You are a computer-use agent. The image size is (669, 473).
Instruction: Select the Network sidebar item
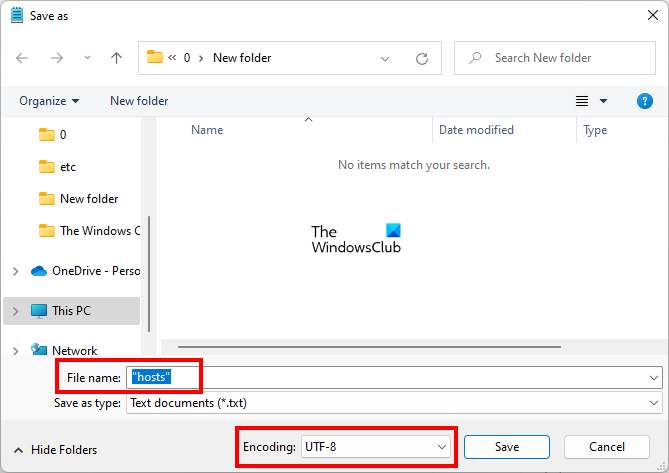74,351
